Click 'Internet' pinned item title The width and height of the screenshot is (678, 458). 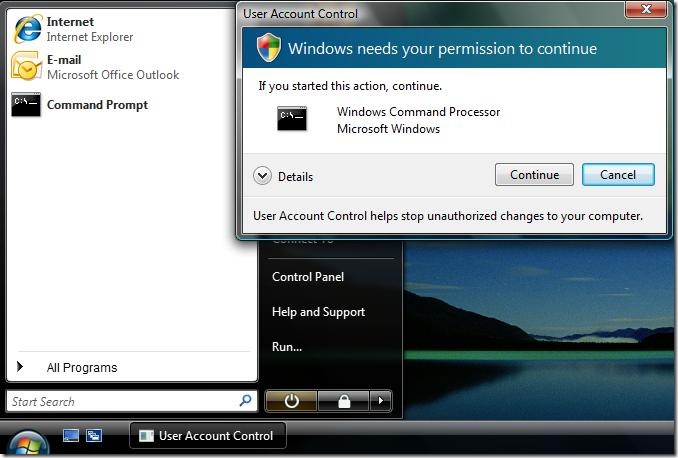70,22
